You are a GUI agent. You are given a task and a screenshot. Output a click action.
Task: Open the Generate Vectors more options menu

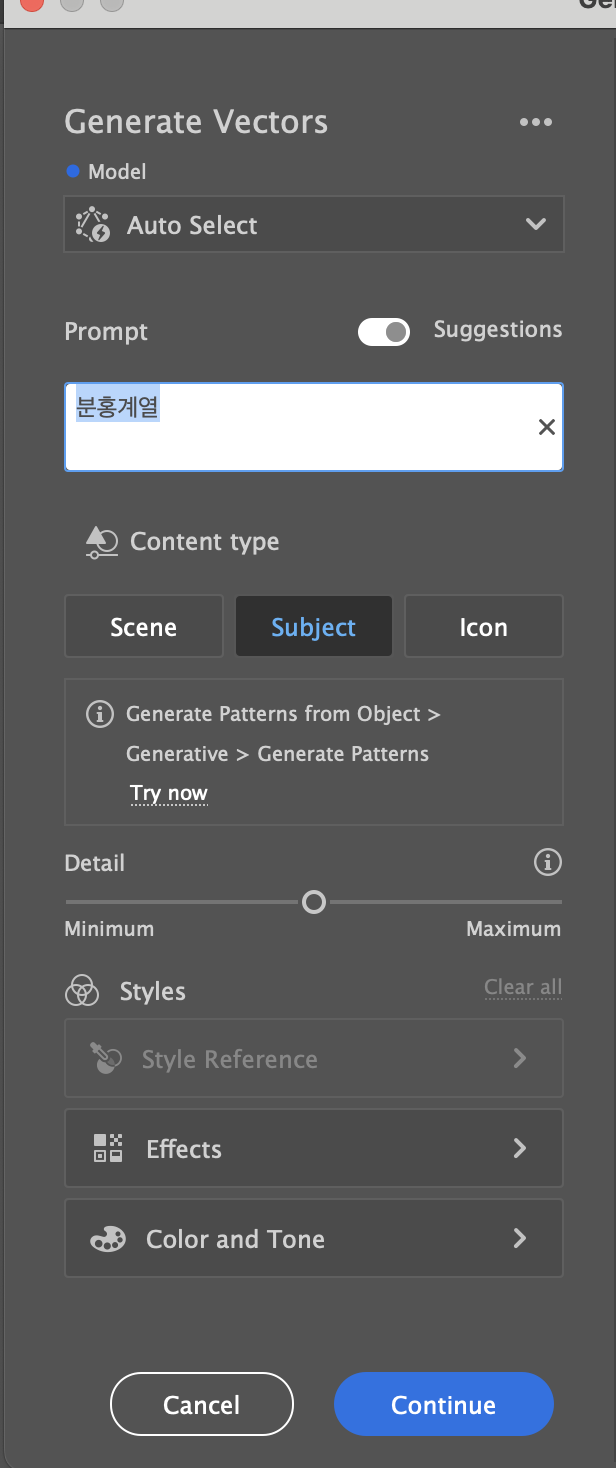[535, 123]
